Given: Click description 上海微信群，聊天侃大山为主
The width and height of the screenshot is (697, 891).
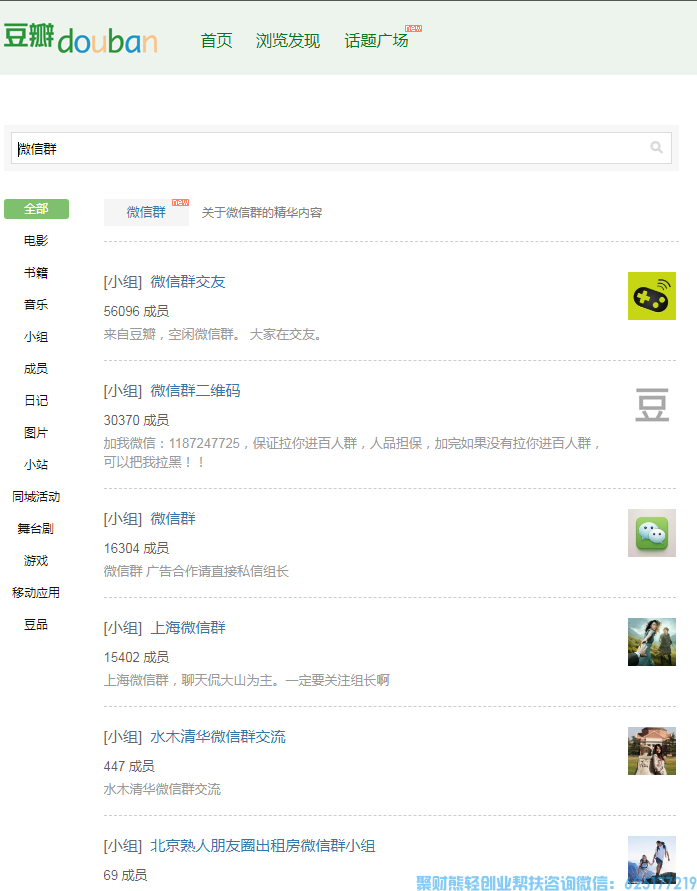Looking at the screenshot, I should (247, 680).
